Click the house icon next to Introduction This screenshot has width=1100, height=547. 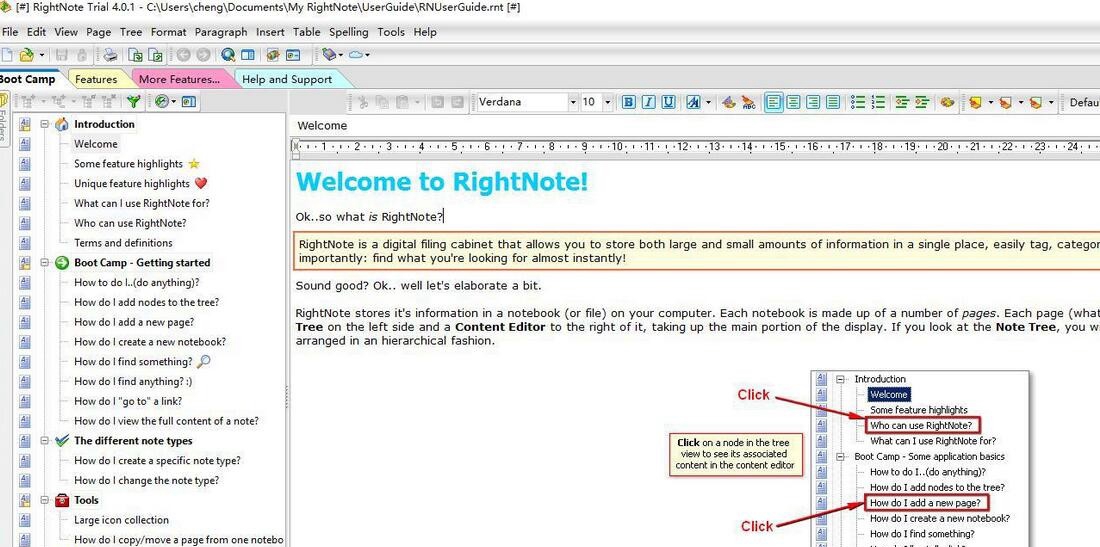click(x=62, y=124)
